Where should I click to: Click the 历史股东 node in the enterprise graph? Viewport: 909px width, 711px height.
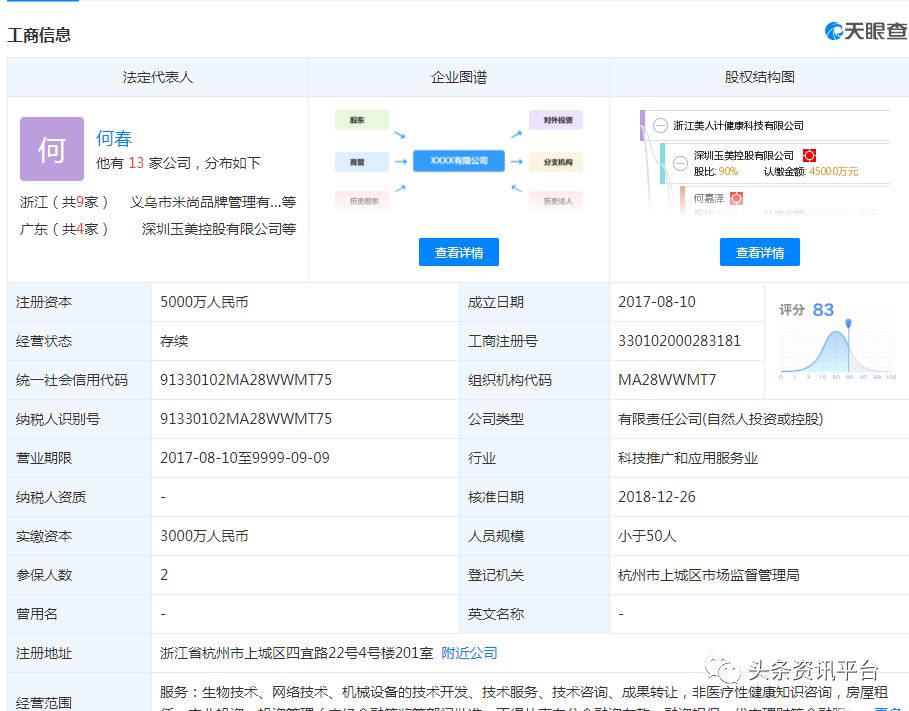coord(362,201)
